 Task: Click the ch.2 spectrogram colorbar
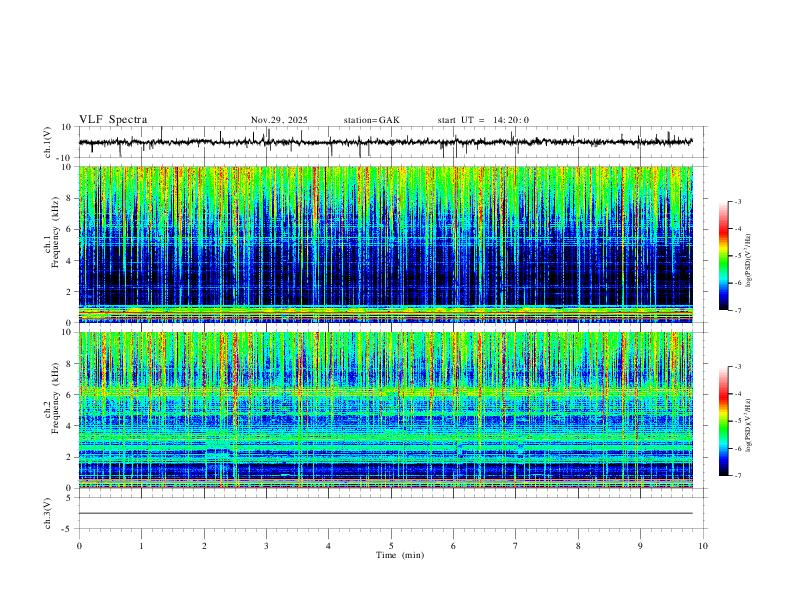pos(723,421)
